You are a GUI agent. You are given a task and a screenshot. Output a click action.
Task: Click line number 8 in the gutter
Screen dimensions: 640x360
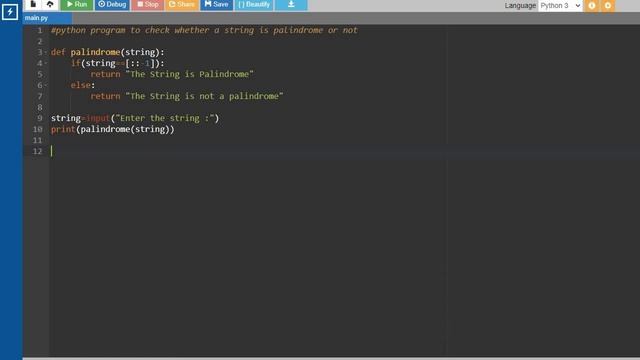40,107
